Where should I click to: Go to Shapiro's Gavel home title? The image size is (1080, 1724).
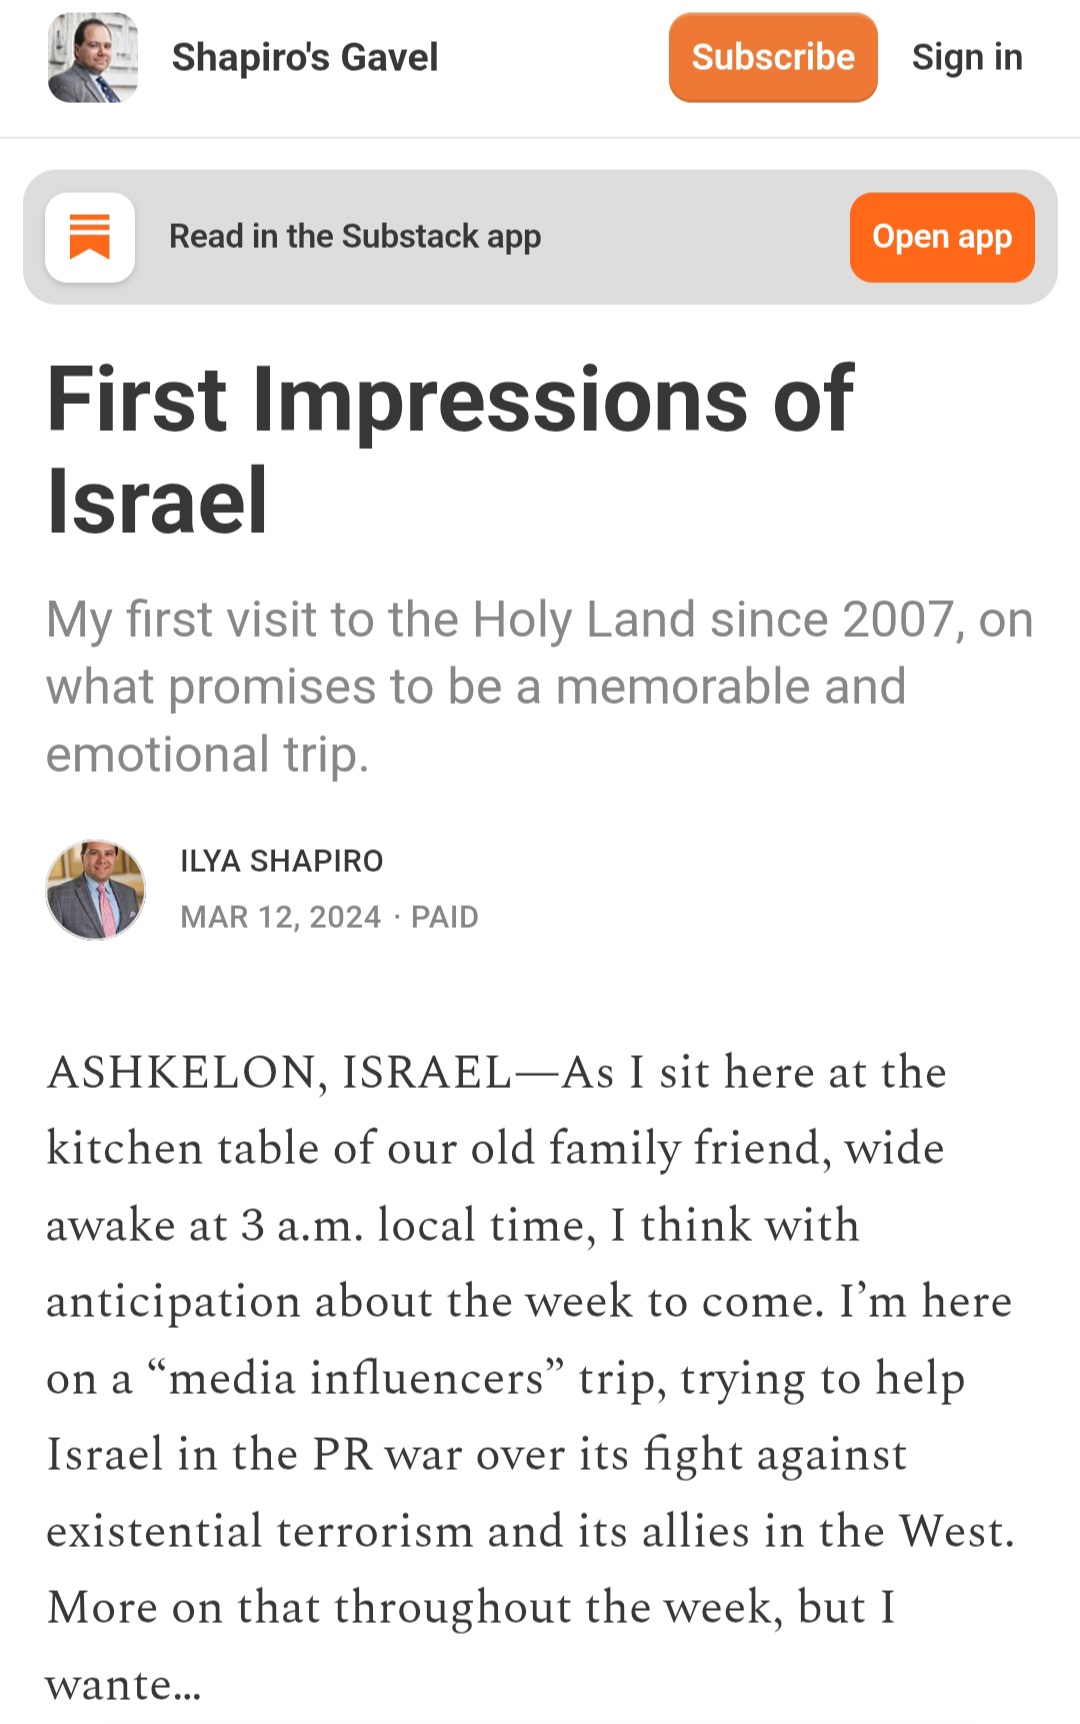[x=305, y=57]
